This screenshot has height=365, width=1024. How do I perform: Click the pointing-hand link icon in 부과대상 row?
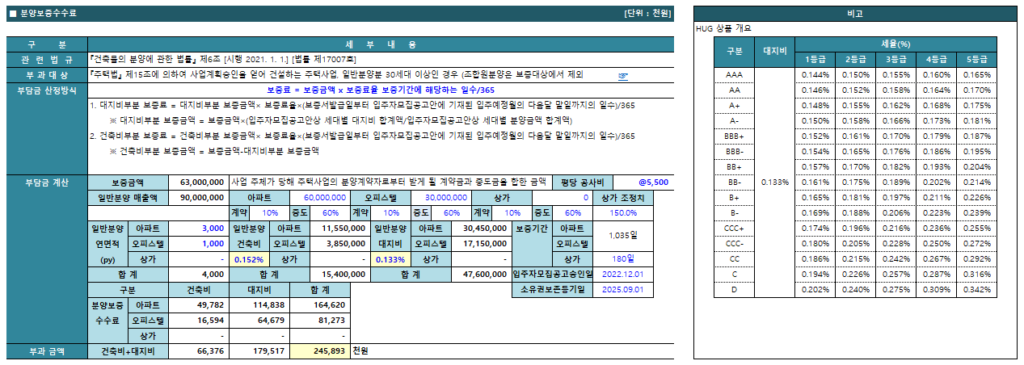coord(623,76)
